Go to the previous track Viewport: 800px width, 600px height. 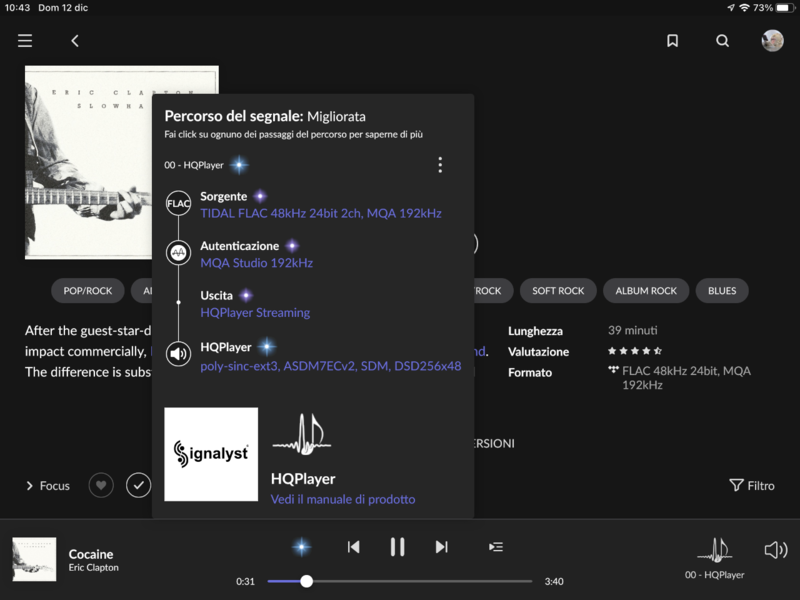tap(353, 547)
